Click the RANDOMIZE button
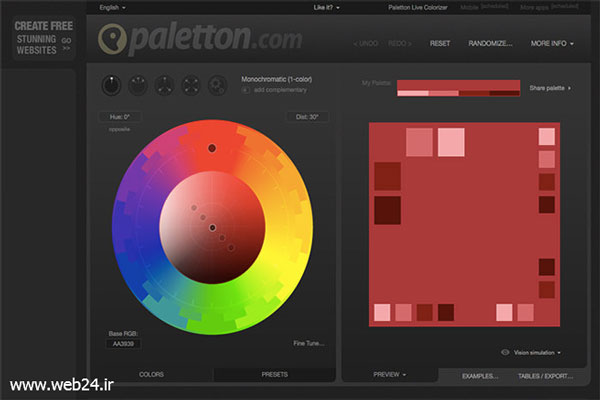 click(490, 44)
